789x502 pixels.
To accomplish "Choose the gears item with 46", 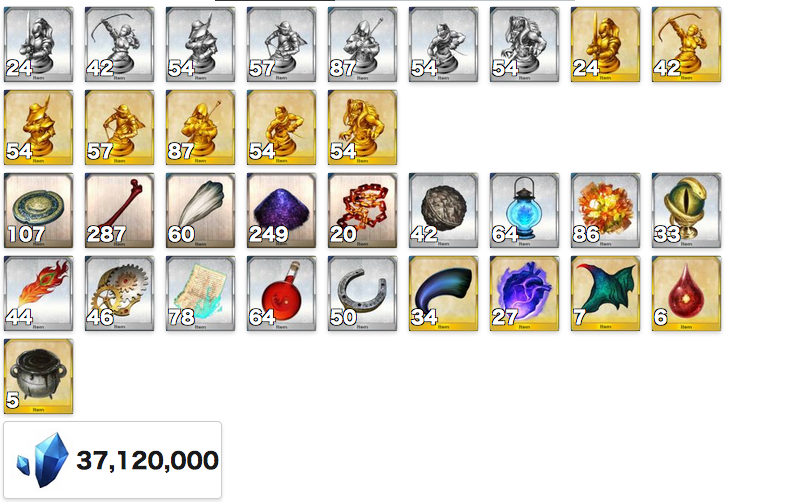I will point(119,293).
